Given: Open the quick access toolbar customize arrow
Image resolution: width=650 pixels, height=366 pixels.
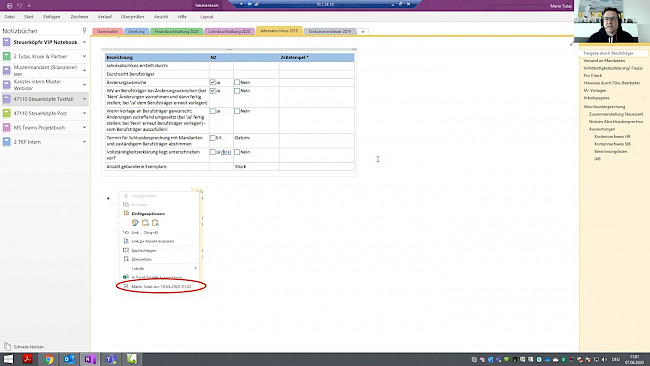Looking at the screenshot, I should 29,6.
